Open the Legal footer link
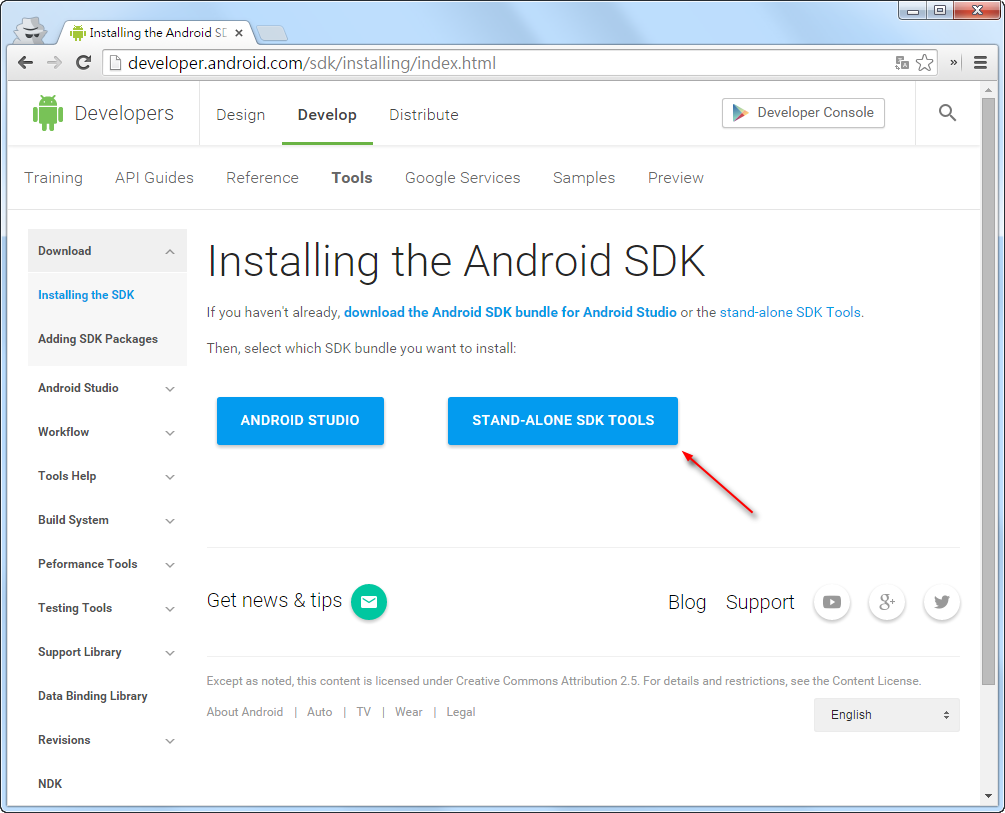 pyautogui.click(x=461, y=712)
